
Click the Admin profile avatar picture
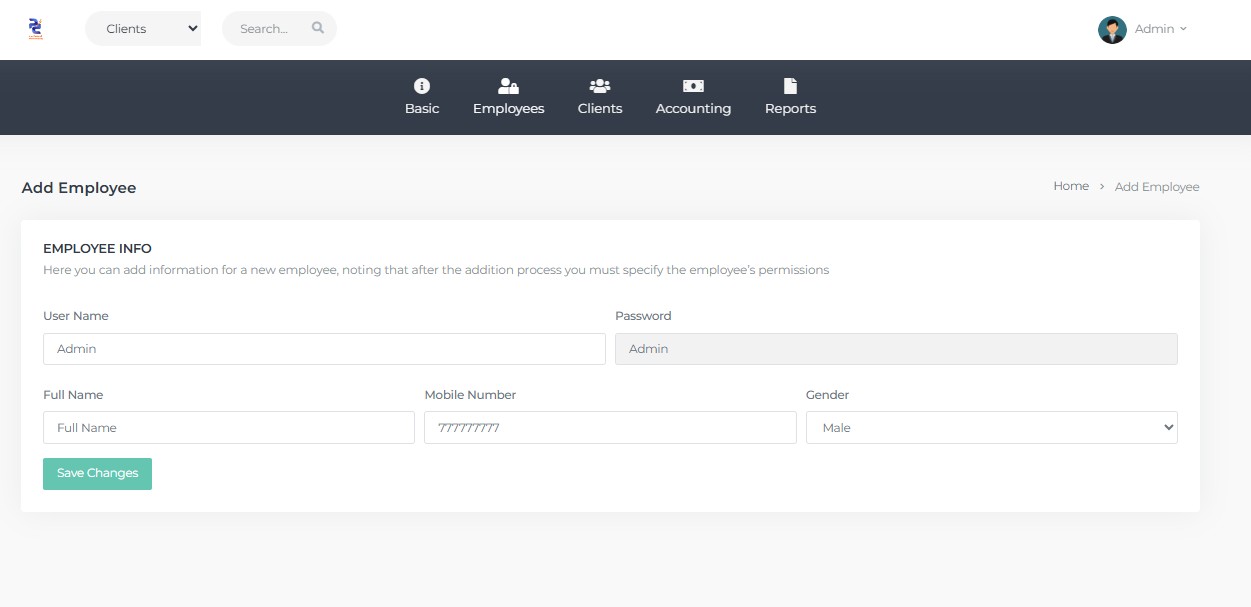[x=1111, y=29]
